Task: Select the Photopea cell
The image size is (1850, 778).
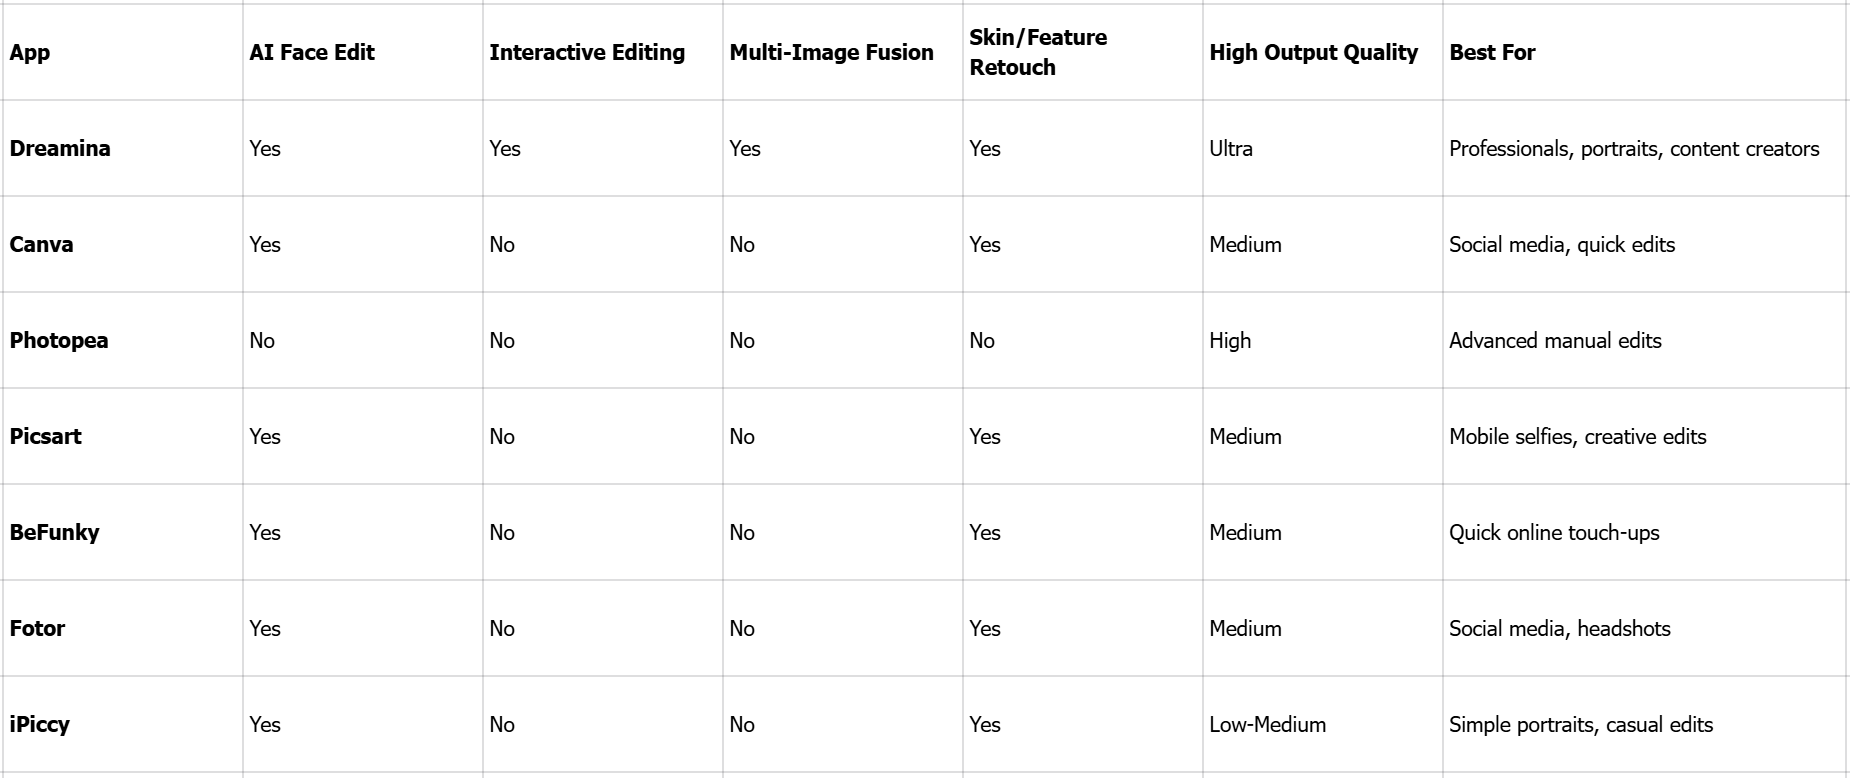Action: point(59,341)
